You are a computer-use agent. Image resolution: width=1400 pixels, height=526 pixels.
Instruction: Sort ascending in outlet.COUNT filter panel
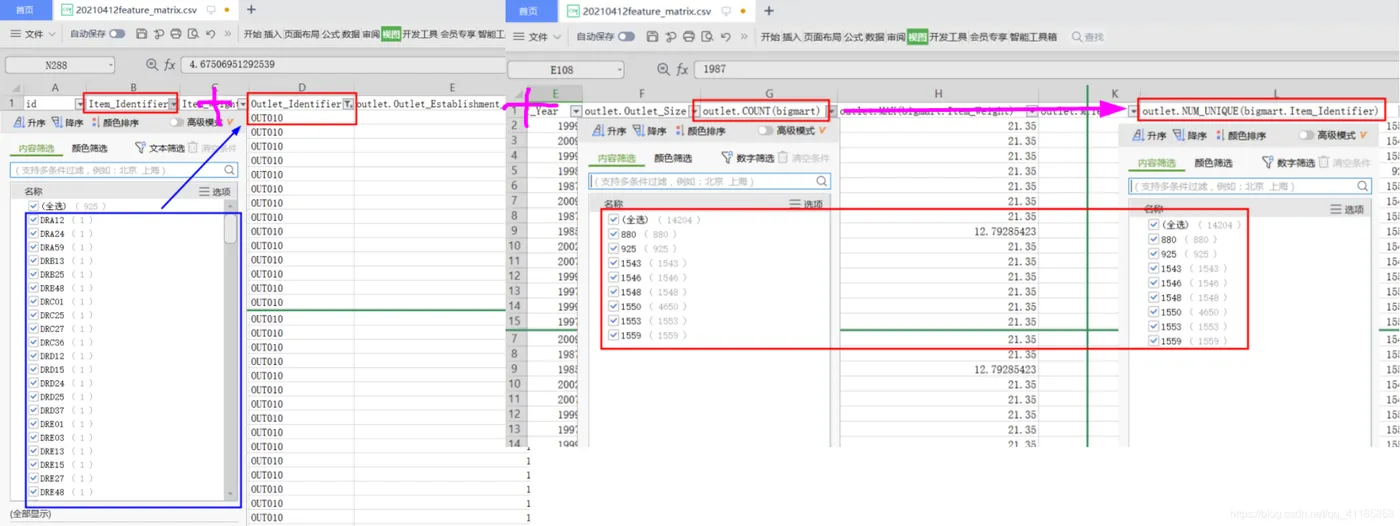[610, 131]
